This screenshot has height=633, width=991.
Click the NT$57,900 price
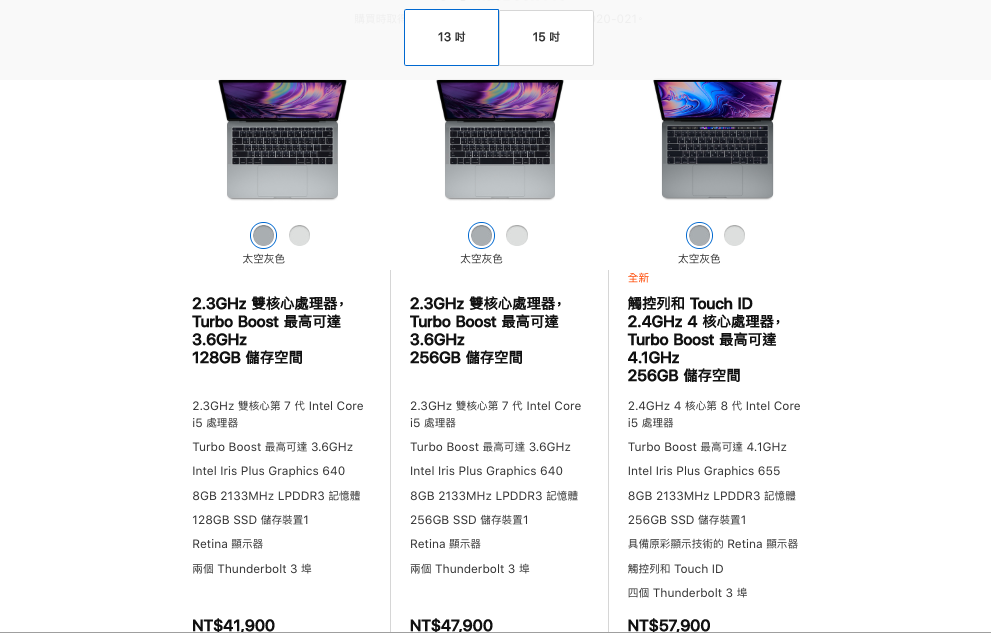tap(669, 625)
